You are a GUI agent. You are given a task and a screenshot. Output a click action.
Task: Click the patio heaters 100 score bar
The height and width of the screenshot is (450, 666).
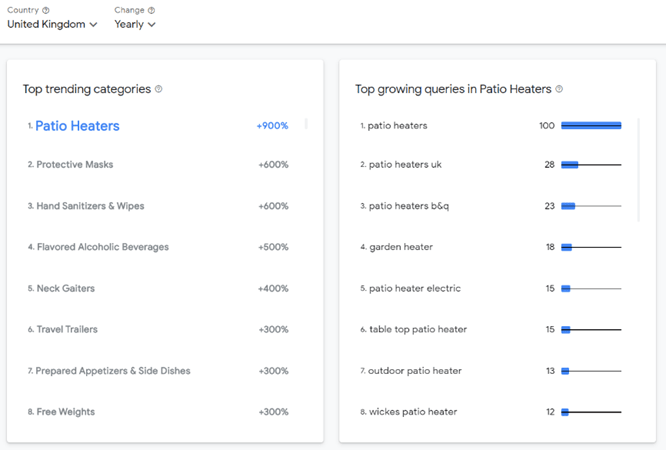click(591, 125)
